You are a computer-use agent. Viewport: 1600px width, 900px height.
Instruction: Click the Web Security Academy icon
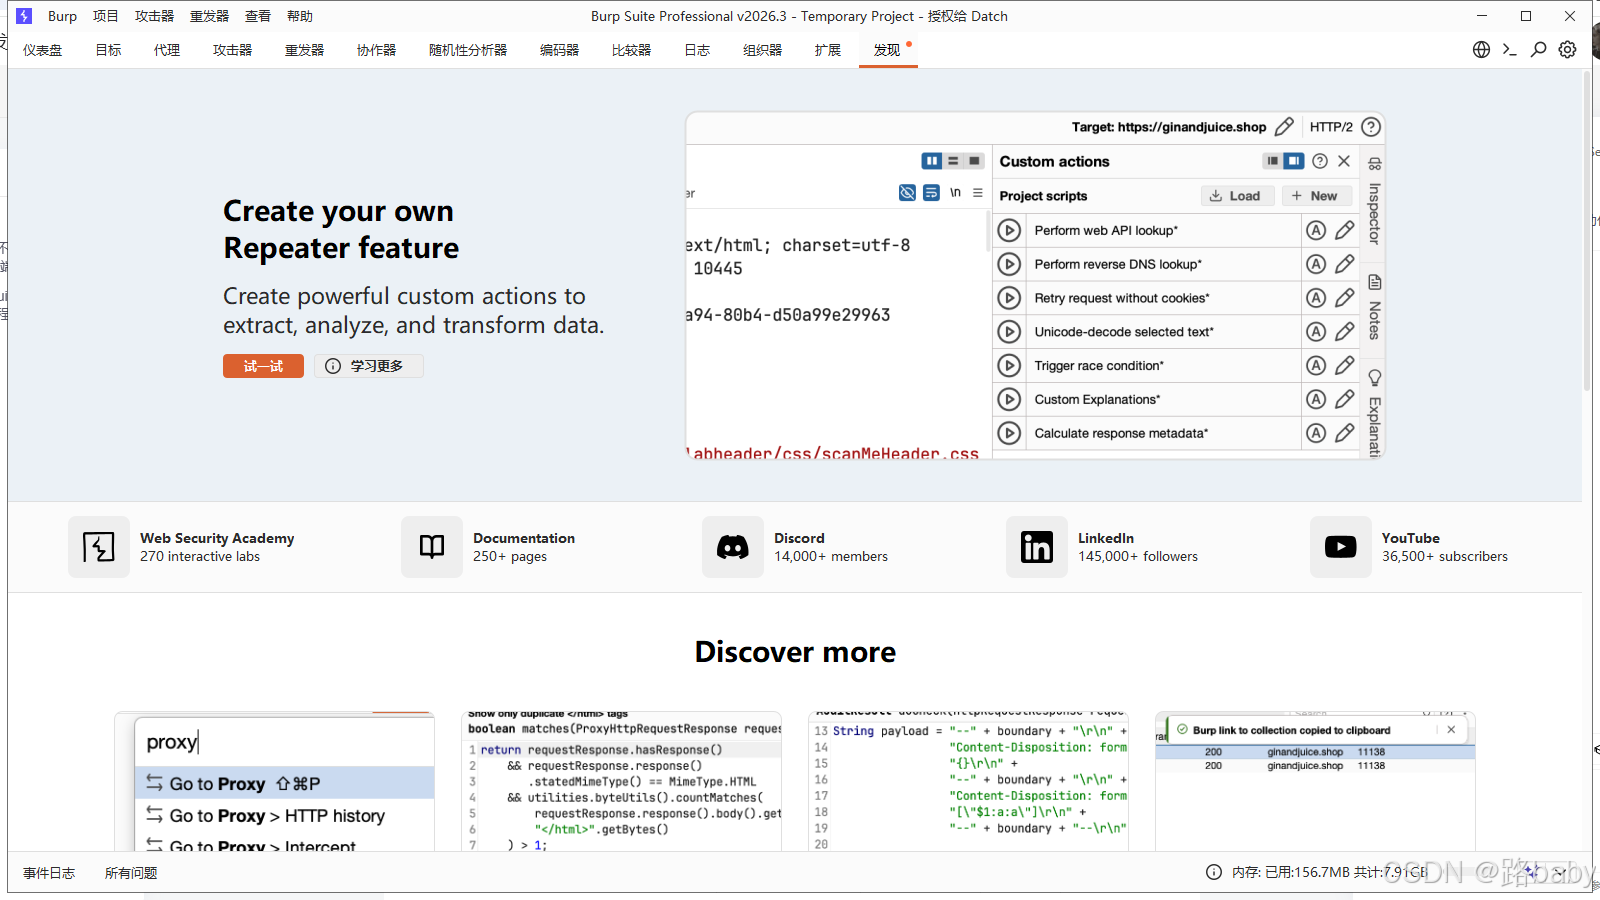click(99, 547)
